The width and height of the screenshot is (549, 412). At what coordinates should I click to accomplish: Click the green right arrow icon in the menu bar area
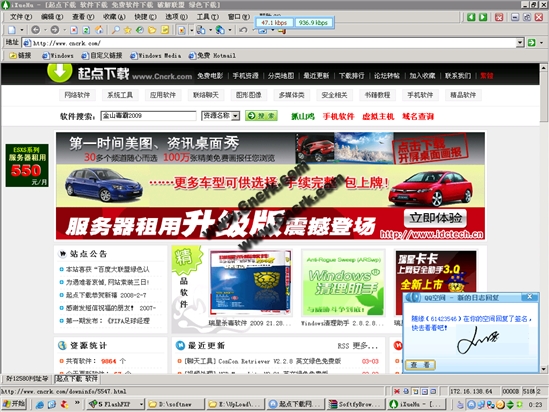[x=483, y=17]
